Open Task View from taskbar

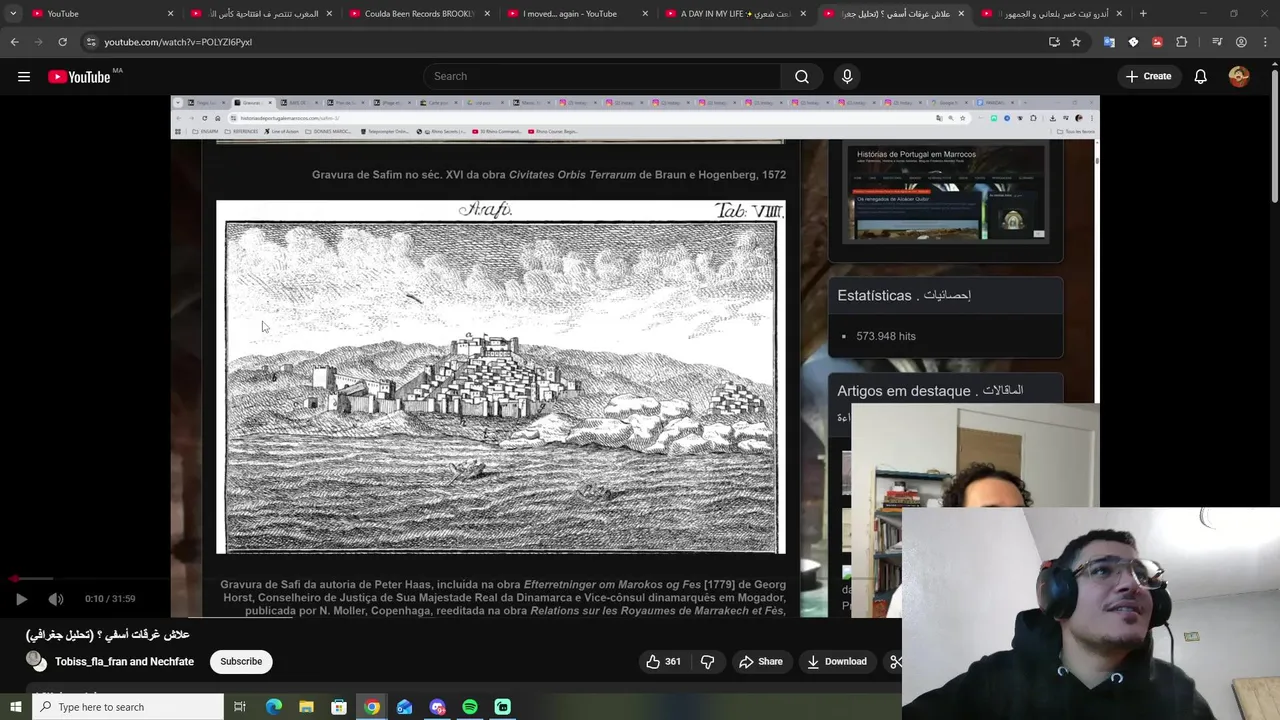pos(240,707)
